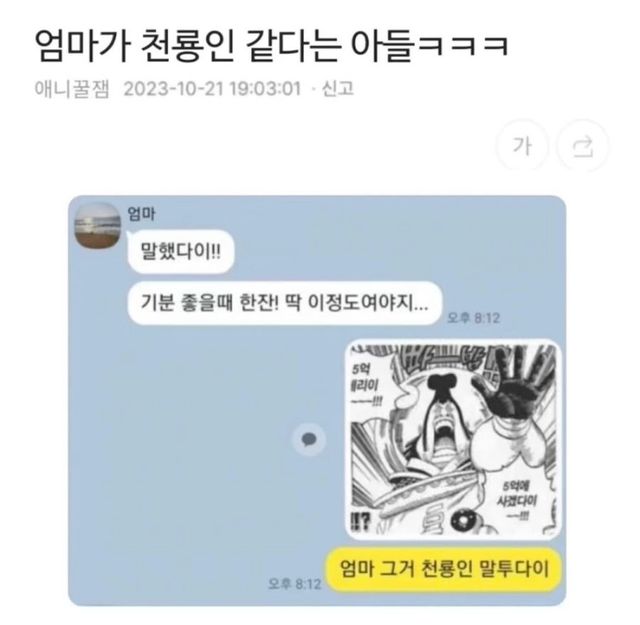Screen dimensions: 640x625
Task: Open the manga panel image message
Action: click(x=453, y=439)
